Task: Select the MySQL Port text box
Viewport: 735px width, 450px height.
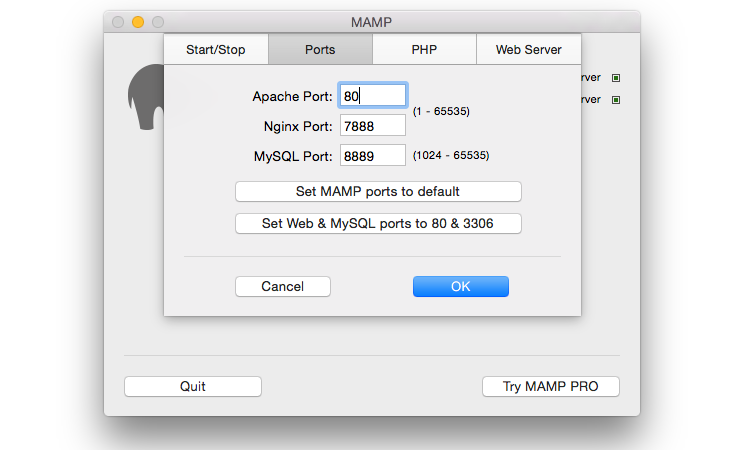Action: pos(372,155)
